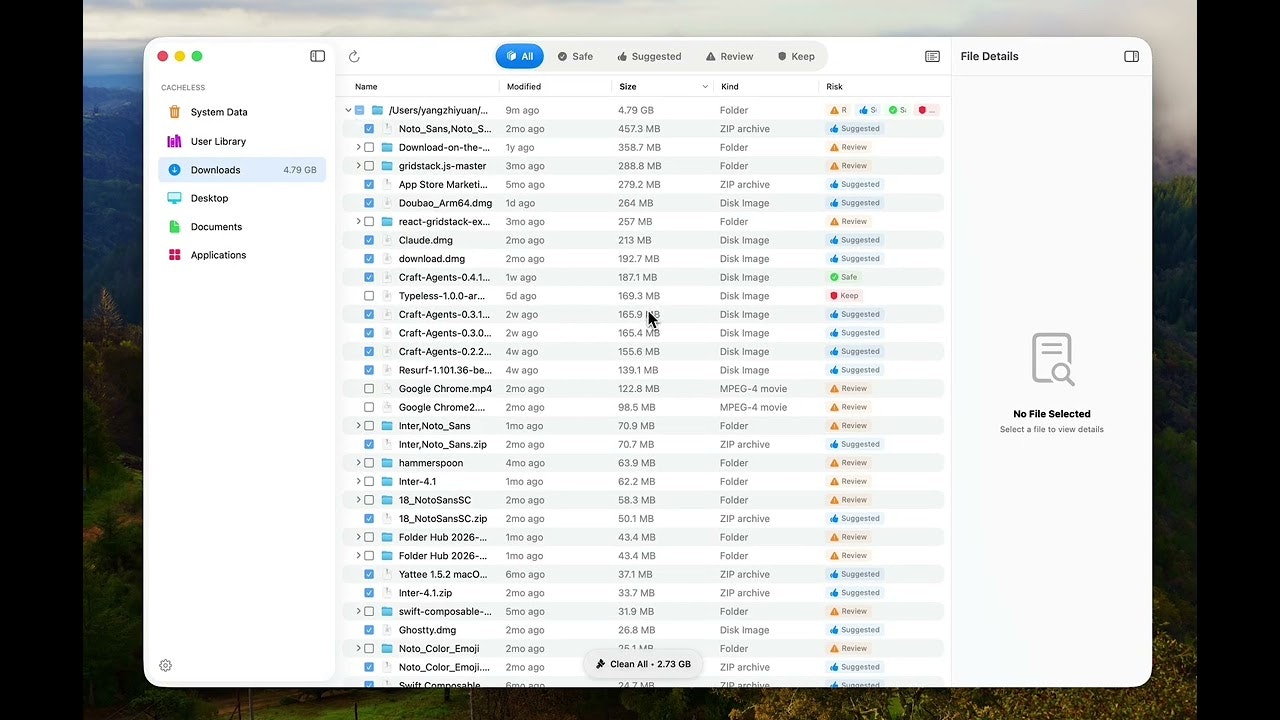Uncheck the App Store Marketi... checkbox
The width and height of the screenshot is (1280, 720).
(369, 185)
